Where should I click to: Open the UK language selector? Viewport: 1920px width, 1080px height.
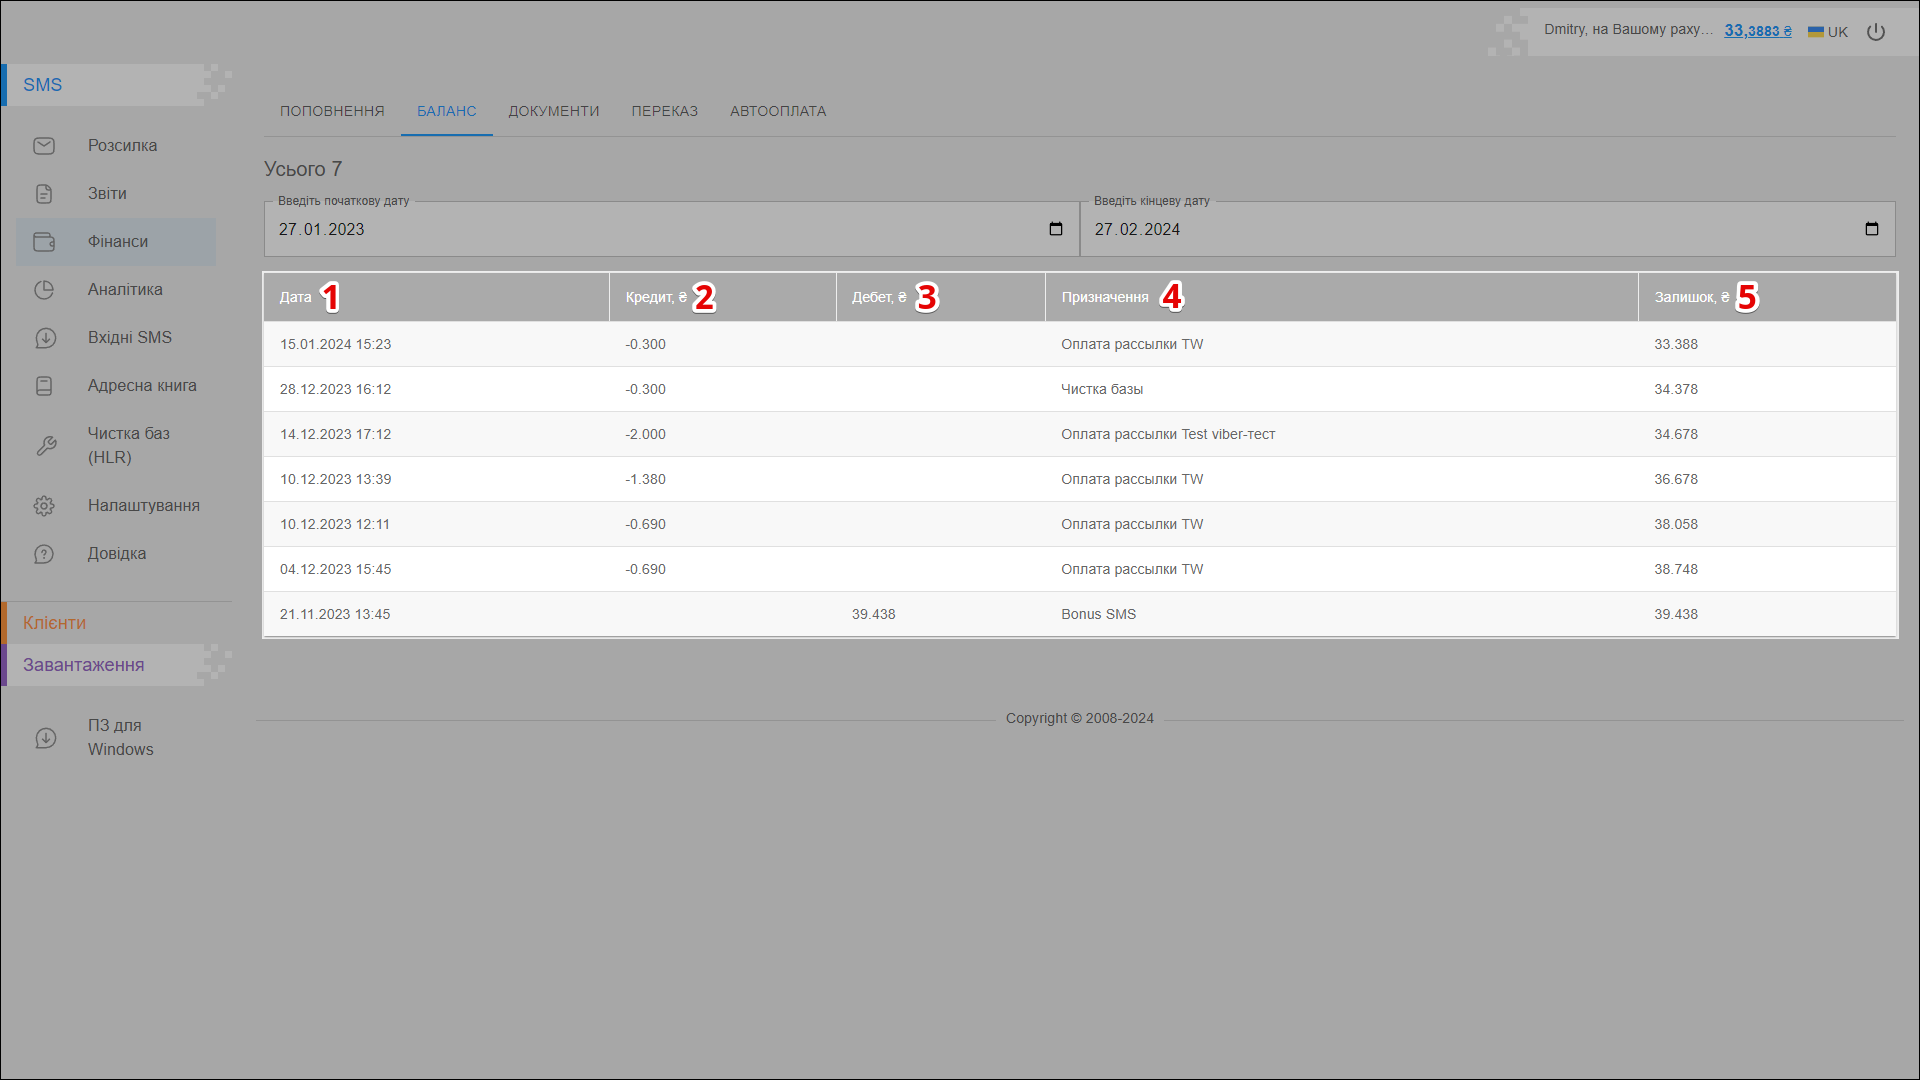1828,32
